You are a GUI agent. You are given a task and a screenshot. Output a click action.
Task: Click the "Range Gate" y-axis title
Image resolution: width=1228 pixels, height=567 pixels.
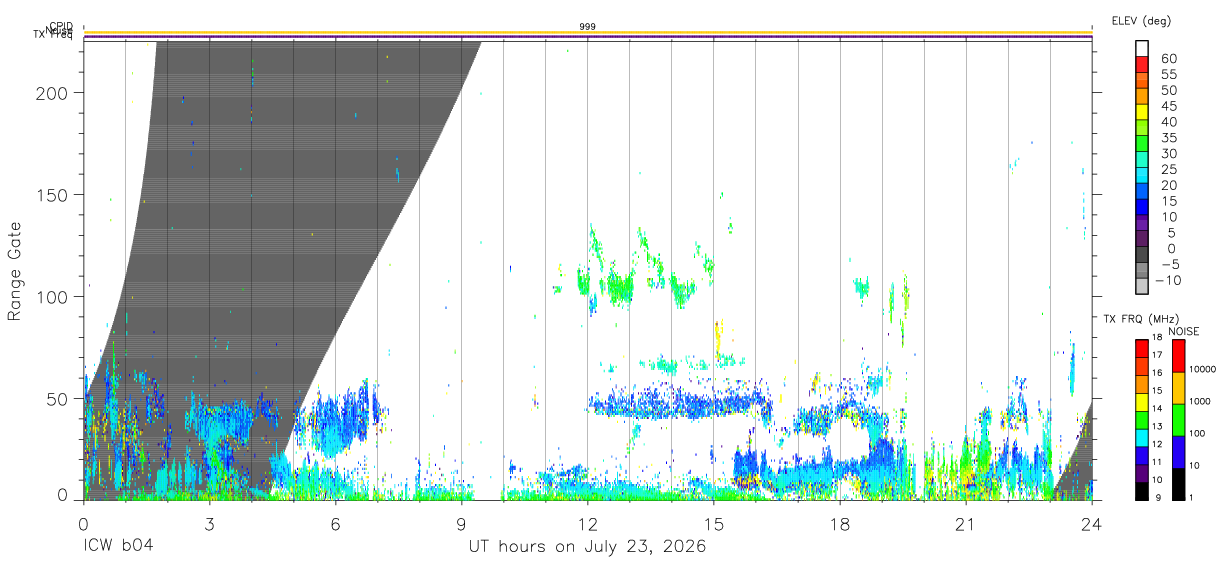click(15, 271)
